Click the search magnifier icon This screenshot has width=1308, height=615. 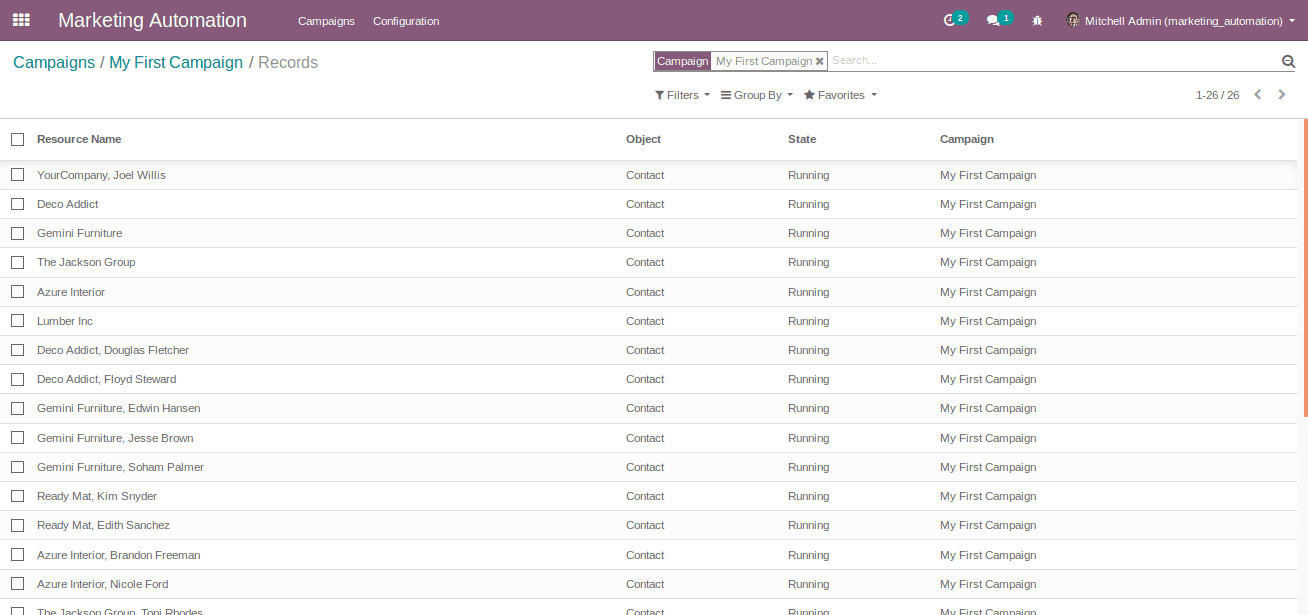point(1289,61)
